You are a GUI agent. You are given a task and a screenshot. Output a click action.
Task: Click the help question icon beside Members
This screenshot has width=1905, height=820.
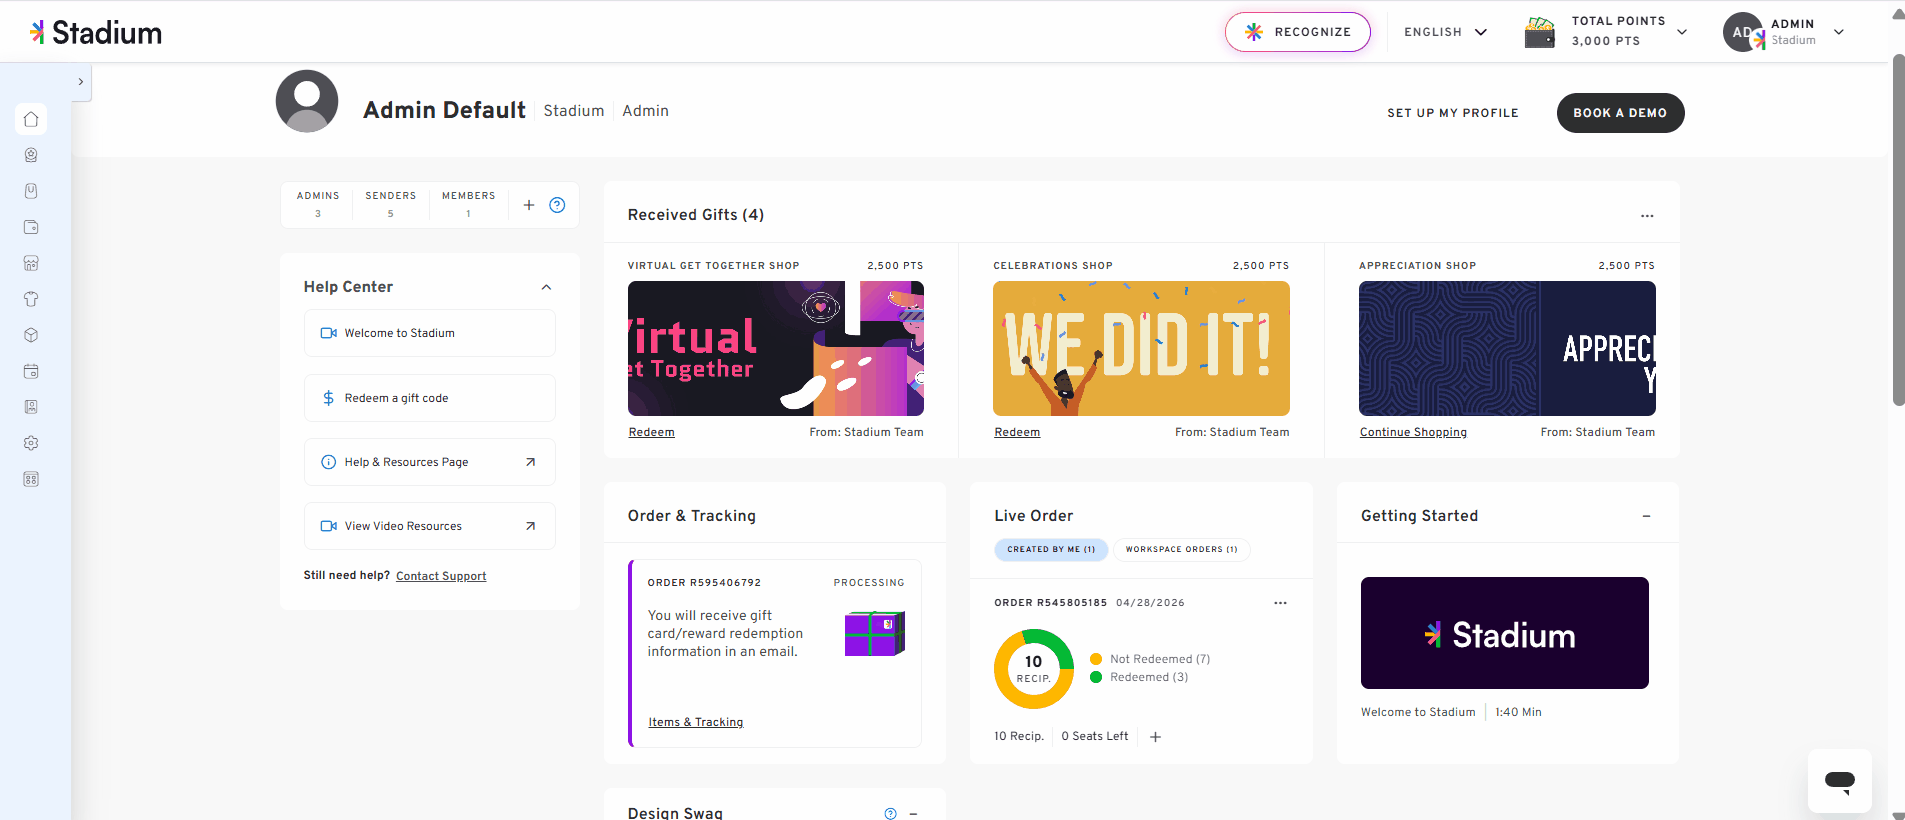557,205
